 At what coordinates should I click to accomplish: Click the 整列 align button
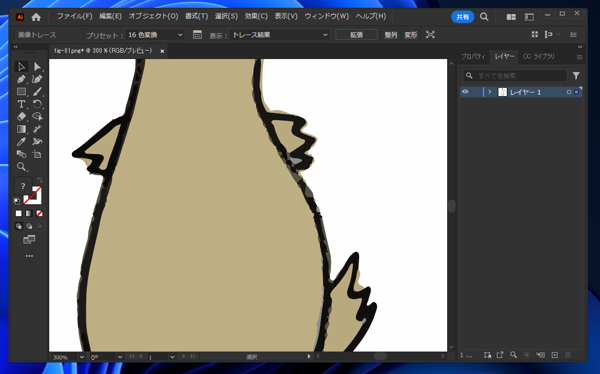point(390,35)
